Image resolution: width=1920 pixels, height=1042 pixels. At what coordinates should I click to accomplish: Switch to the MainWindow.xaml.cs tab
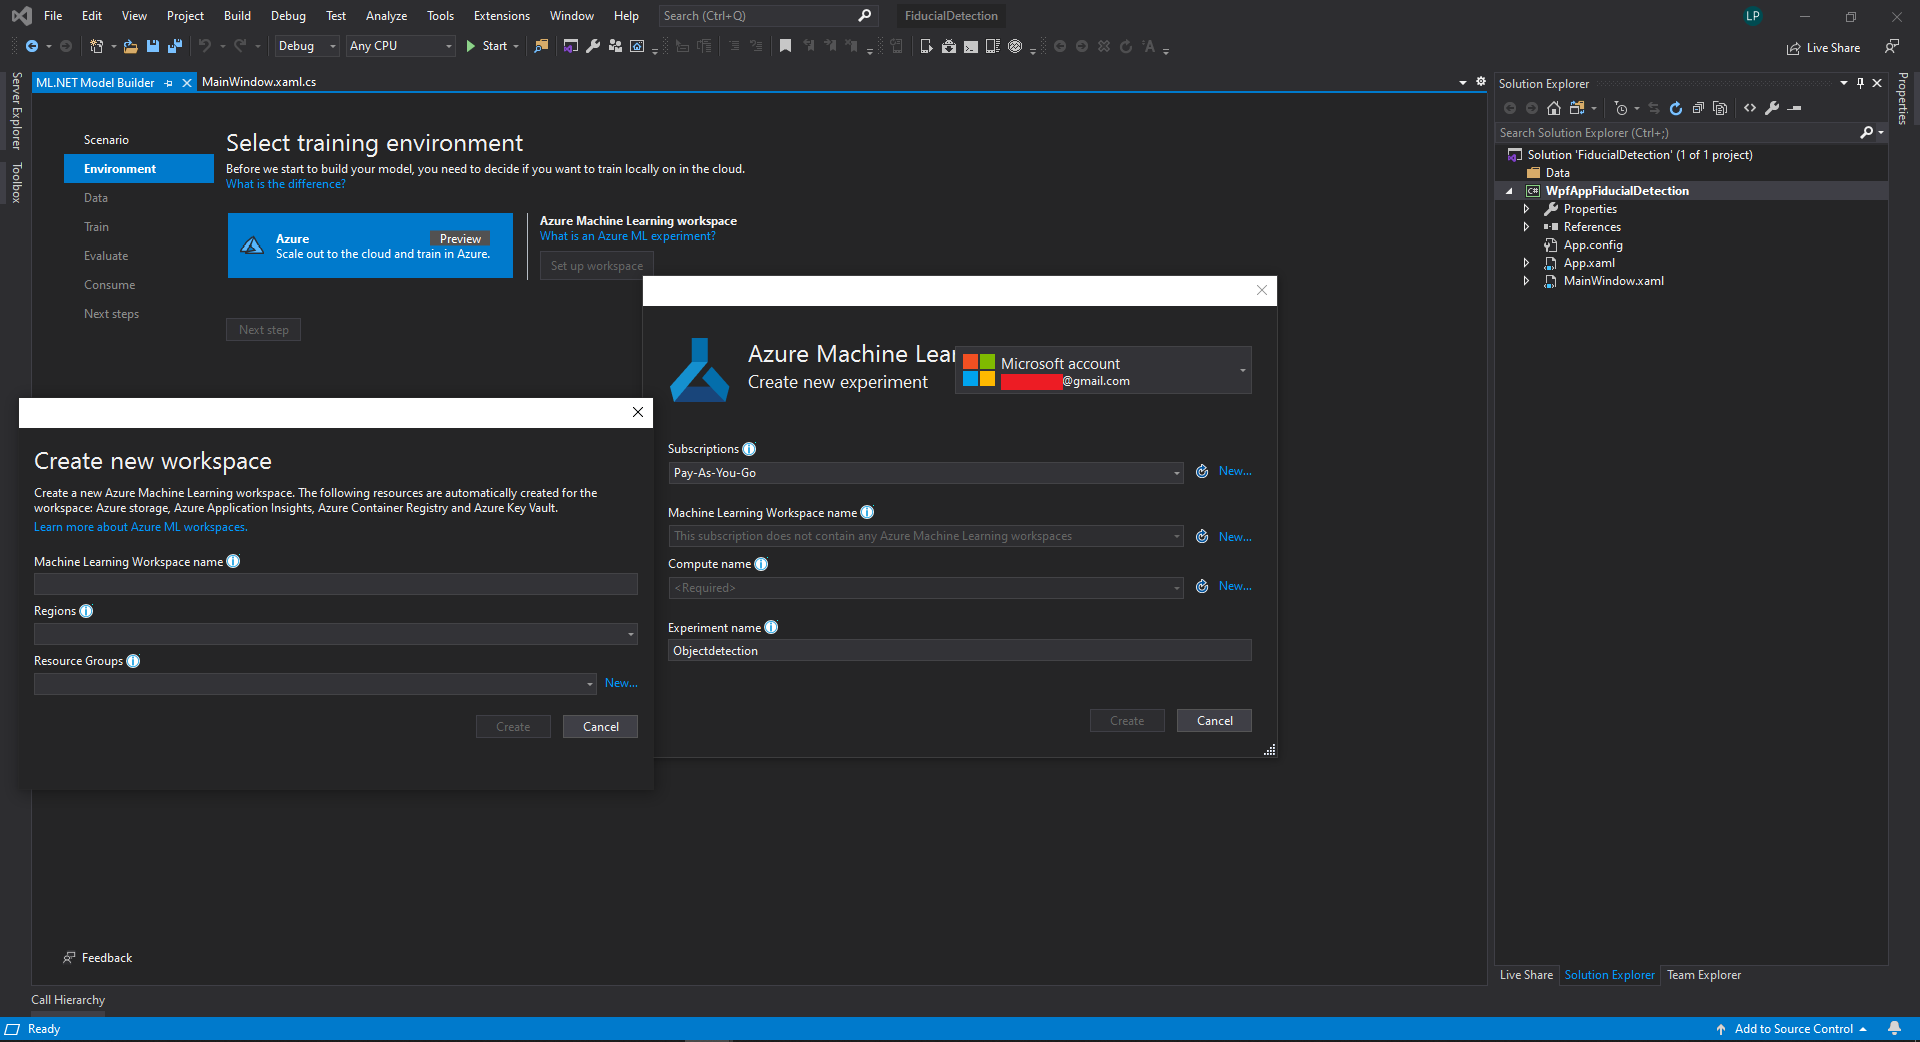click(259, 82)
